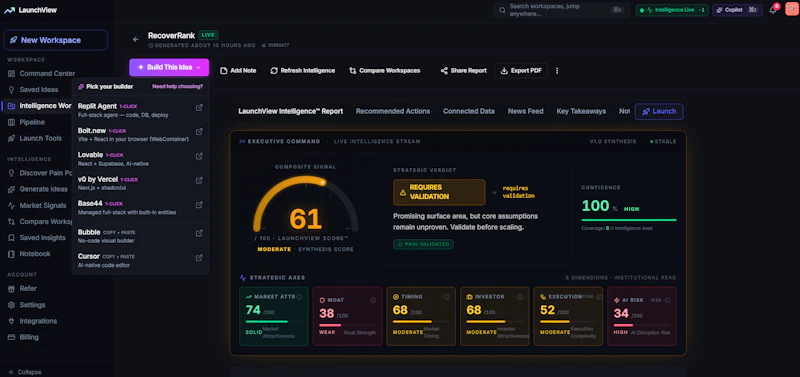Screen dimensions: 800x377
Task: Click the Saved Ideas lightbulb icon
Action: point(11,90)
